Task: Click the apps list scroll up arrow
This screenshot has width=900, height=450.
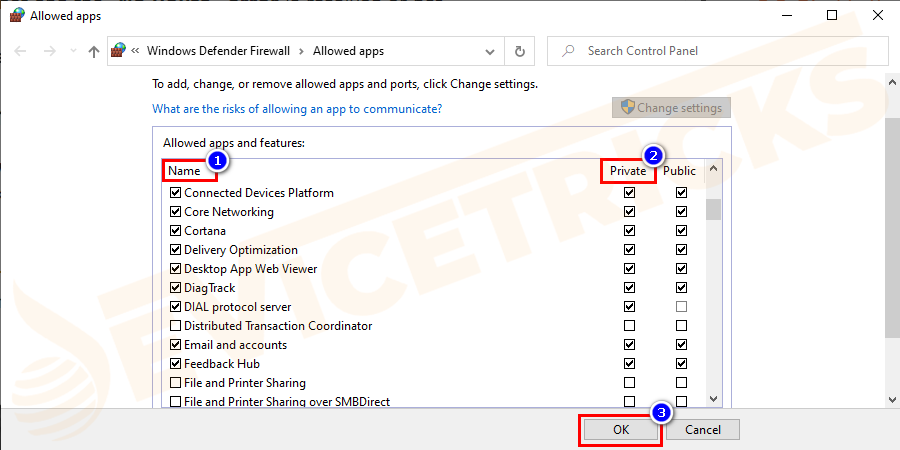Action: [x=713, y=169]
